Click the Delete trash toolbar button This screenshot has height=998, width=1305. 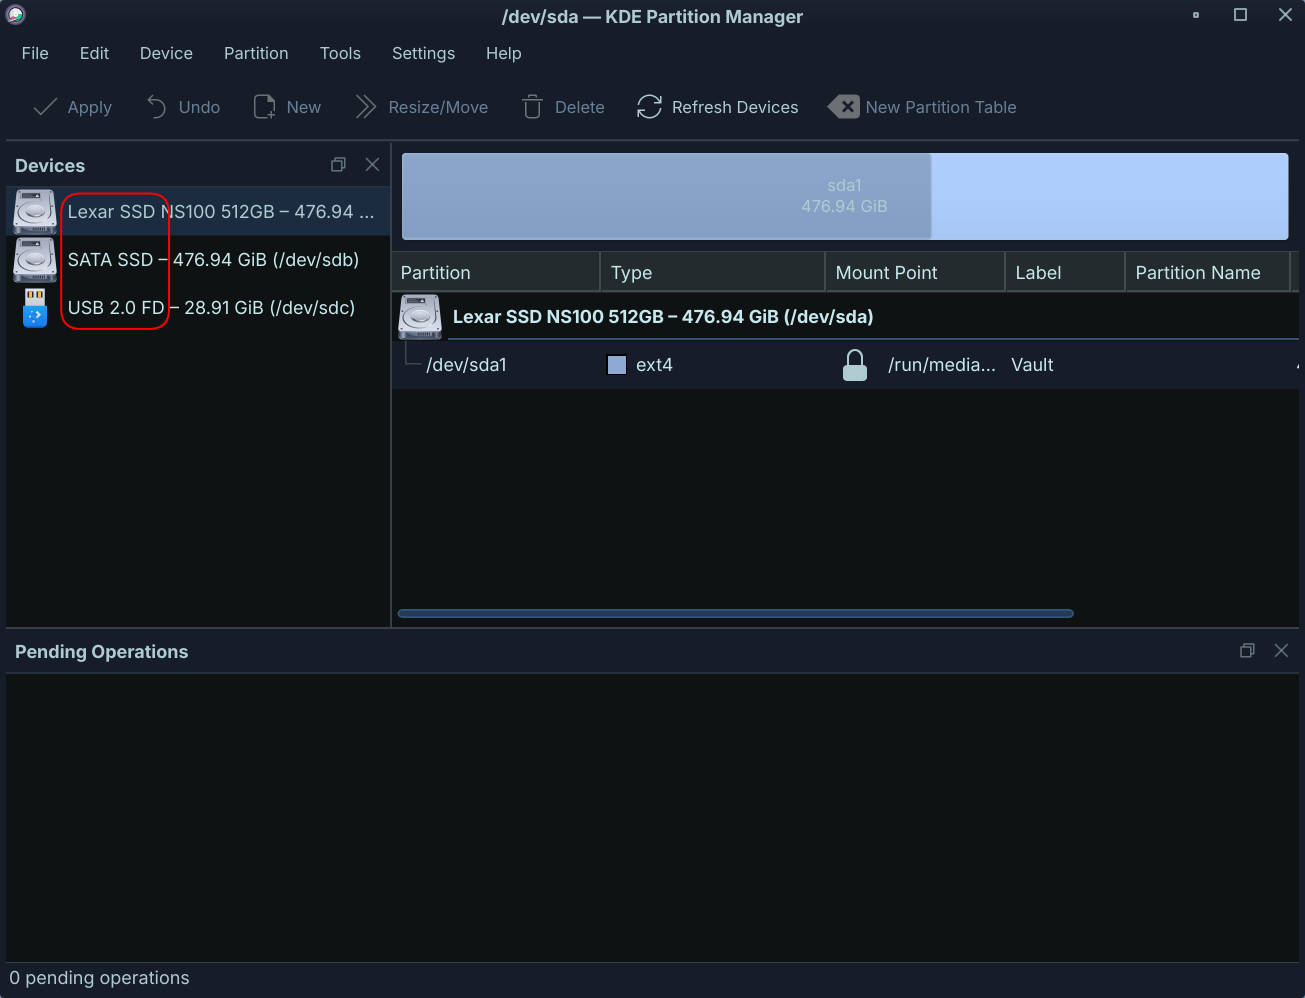[x=563, y=107]
